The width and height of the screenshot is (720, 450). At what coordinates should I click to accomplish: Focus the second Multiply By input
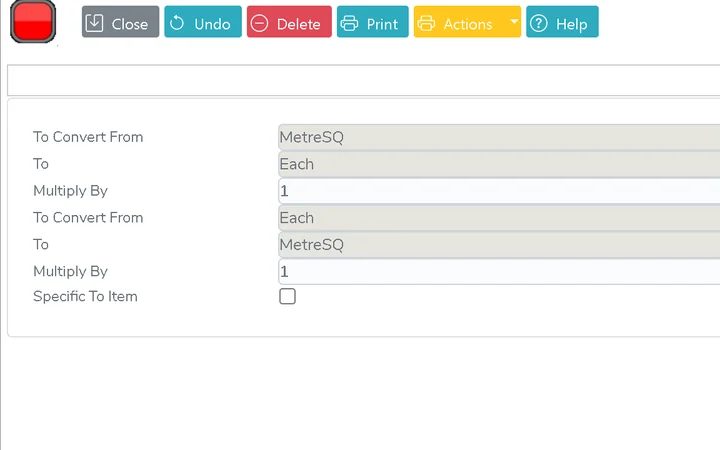[x=499, y=271]
